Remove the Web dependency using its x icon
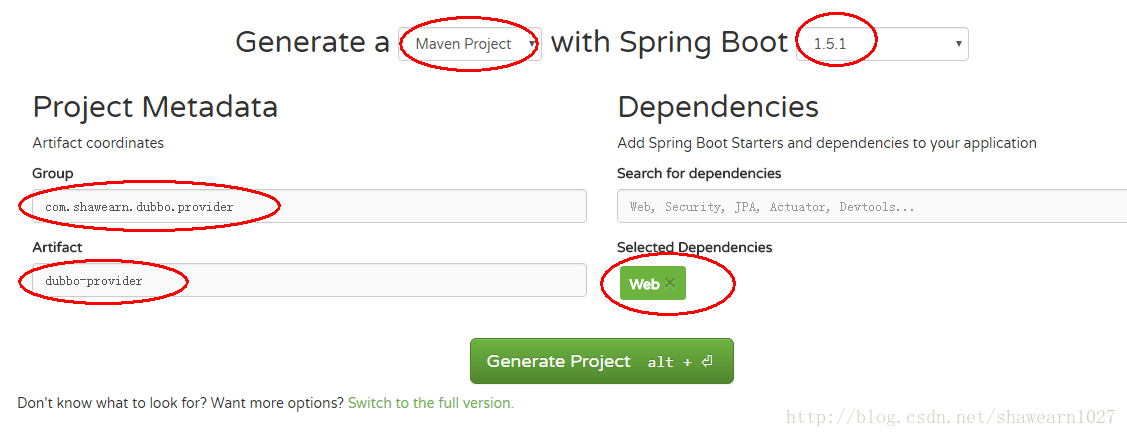Viewport: 1127px width, 437px height. pyautogui.click(x=670, y=282)
